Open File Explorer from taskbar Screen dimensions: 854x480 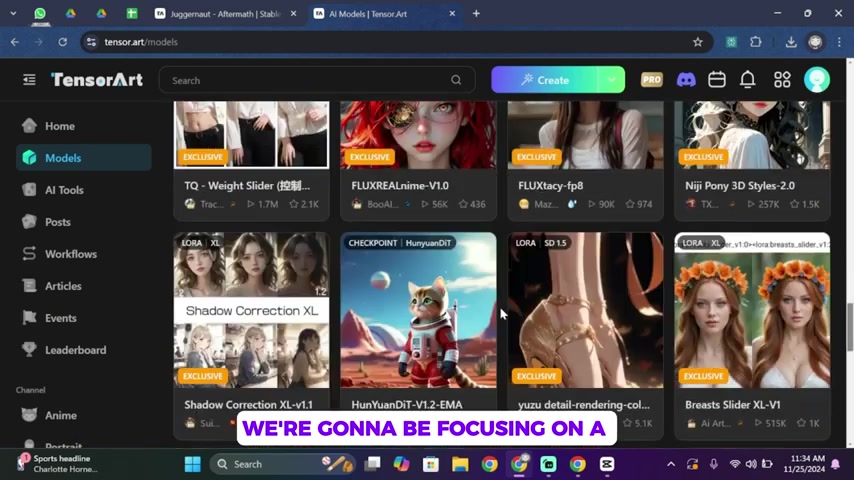point(460,464)
